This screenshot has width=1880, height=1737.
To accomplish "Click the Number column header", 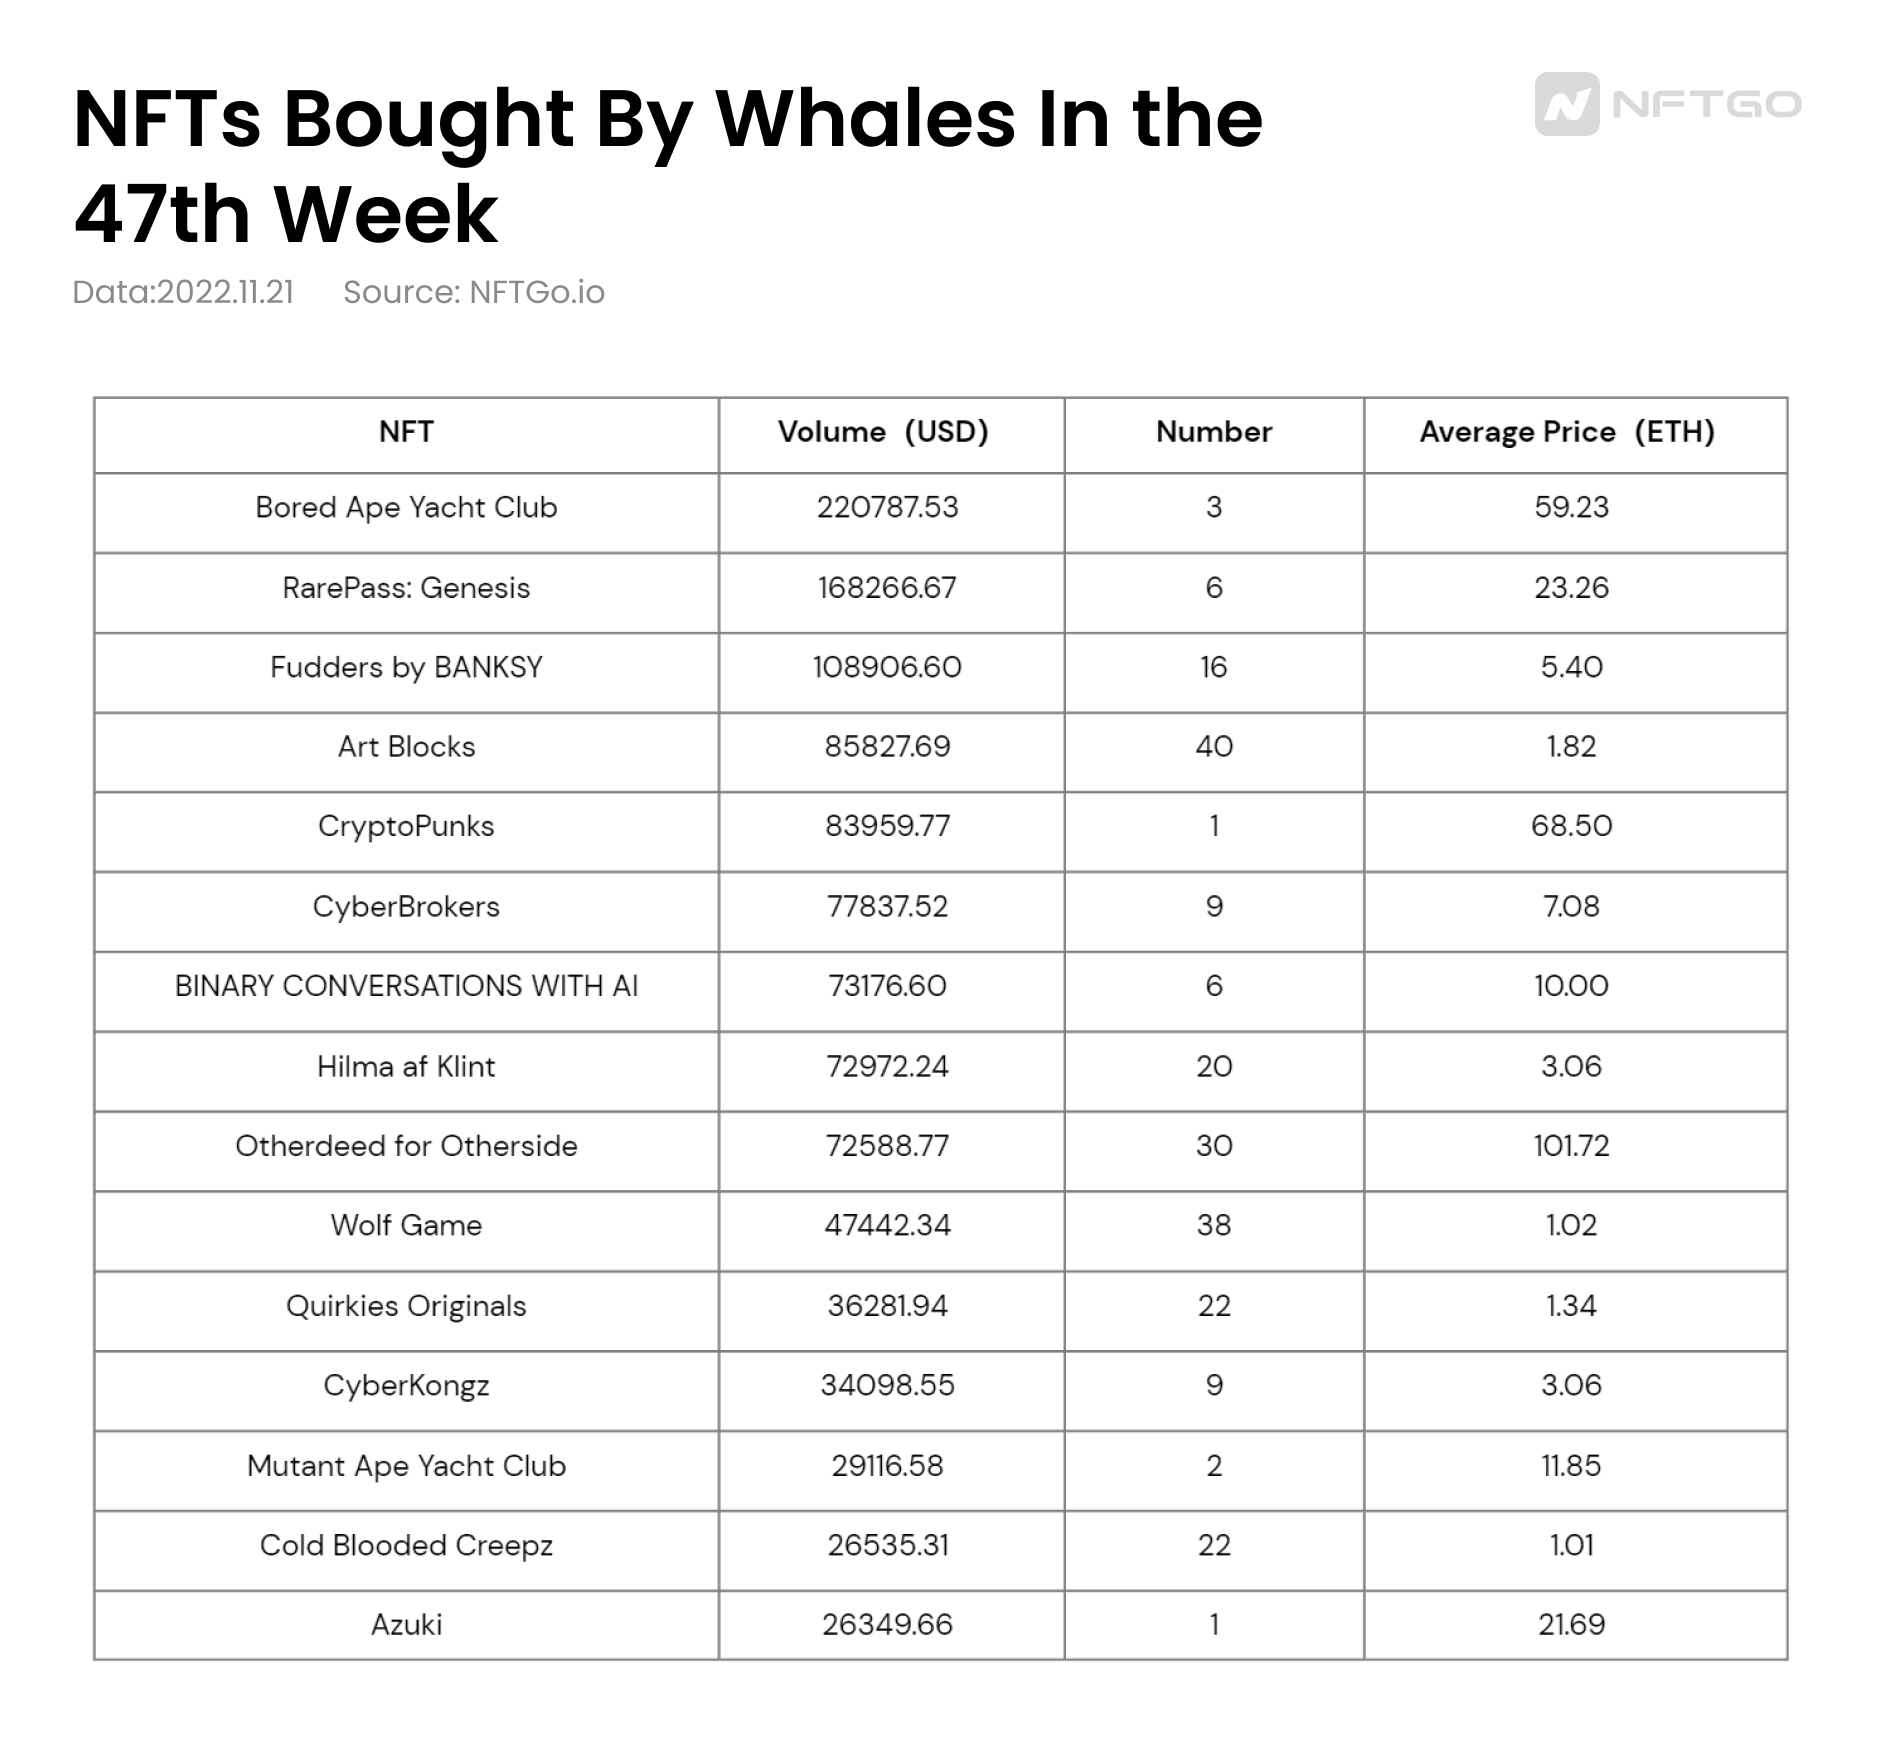I will click(x=1213, y=432).
